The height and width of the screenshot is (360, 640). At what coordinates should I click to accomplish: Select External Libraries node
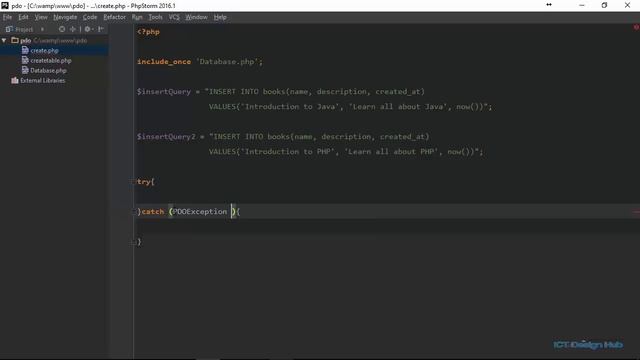tap(42, 80)
